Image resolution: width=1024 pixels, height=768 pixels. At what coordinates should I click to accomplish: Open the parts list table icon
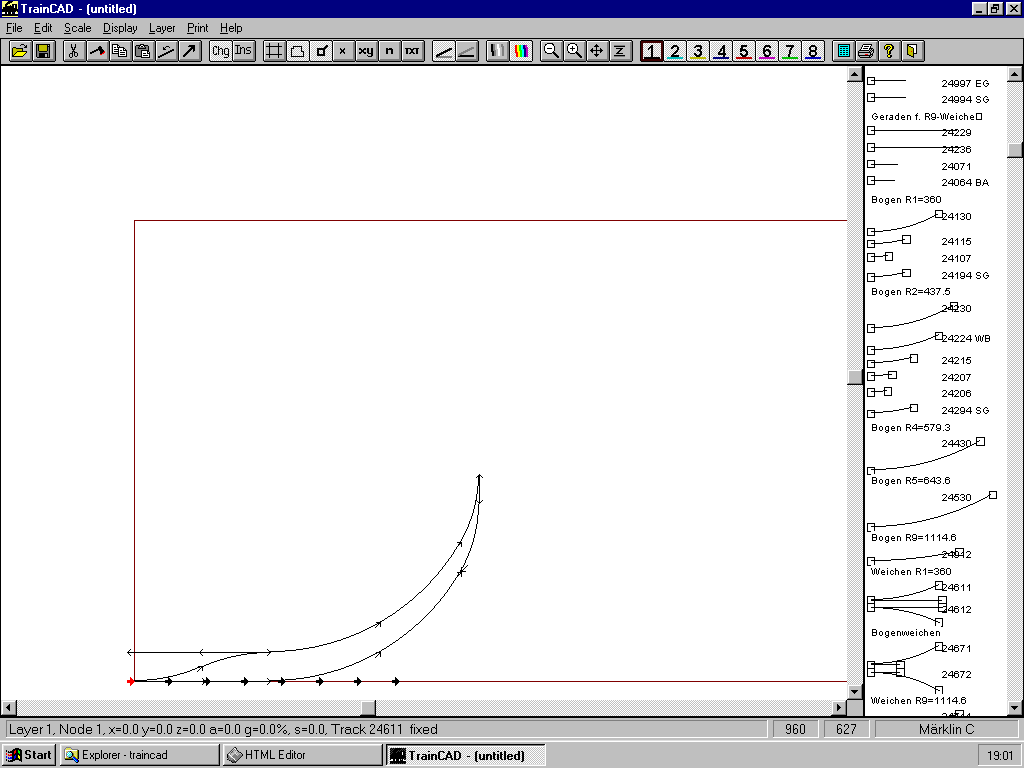(x=843, y=51)
